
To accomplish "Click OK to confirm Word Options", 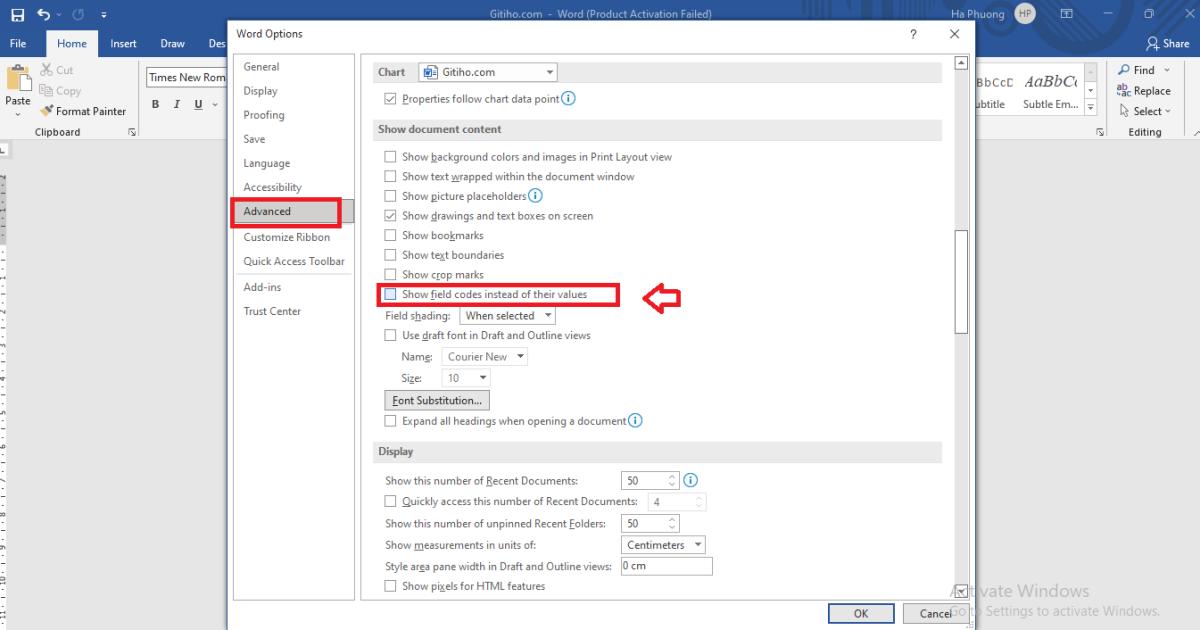I will click(861, 614).
